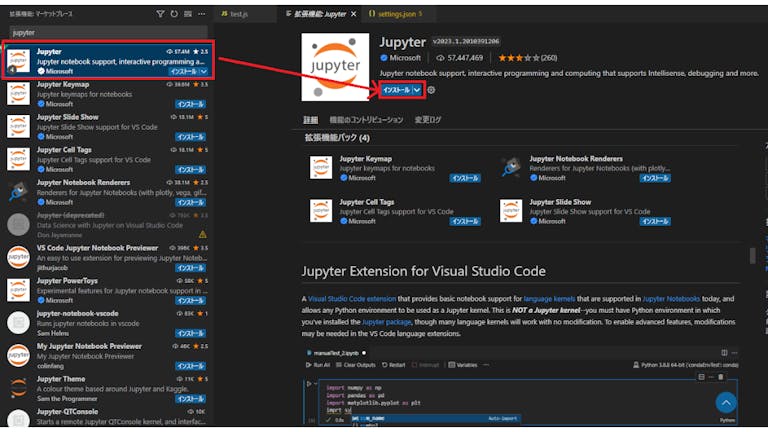768x432 pixels.
Task: Switch to the settings.json editor tab
Action: [397, 14]
